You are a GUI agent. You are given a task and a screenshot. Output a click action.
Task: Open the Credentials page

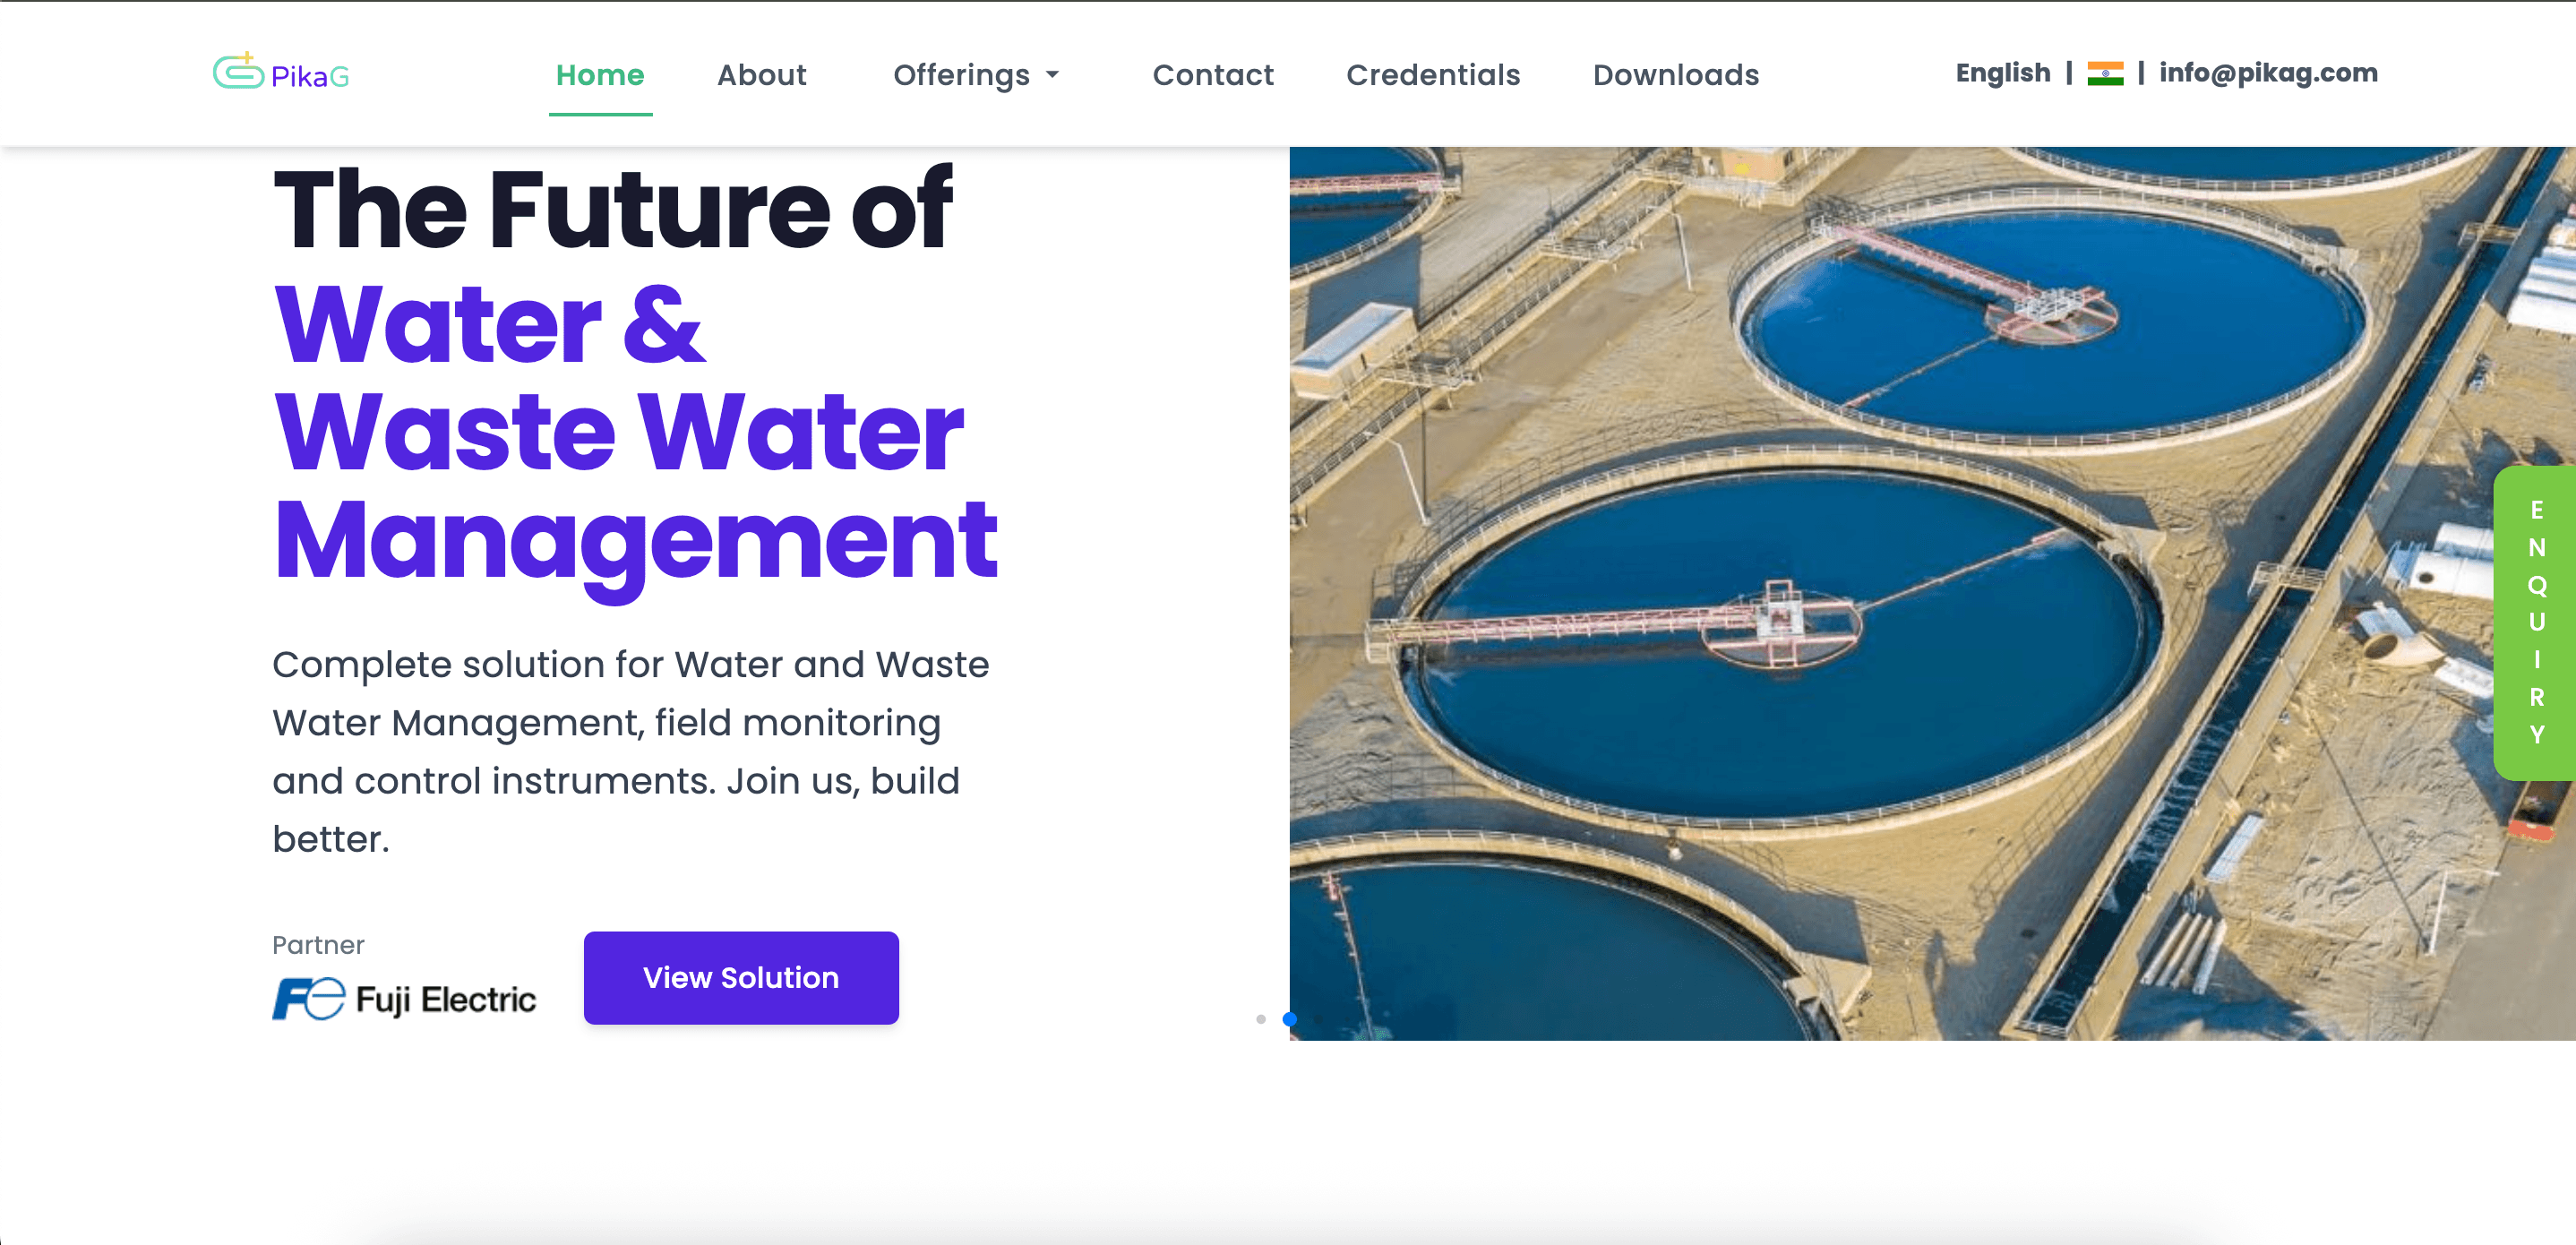[1433, 74]
